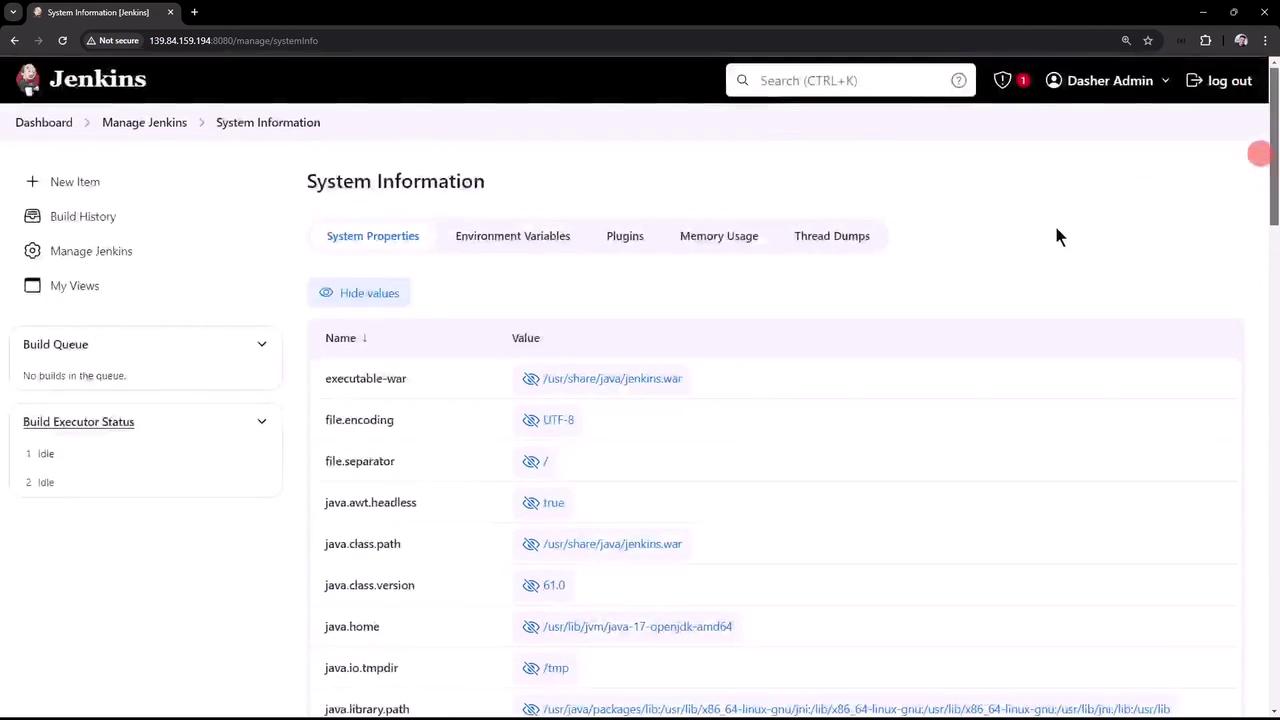Viewport: 1280px width, 720px height.
Task: Open the security warnings shield icon
Action: 1002,80
